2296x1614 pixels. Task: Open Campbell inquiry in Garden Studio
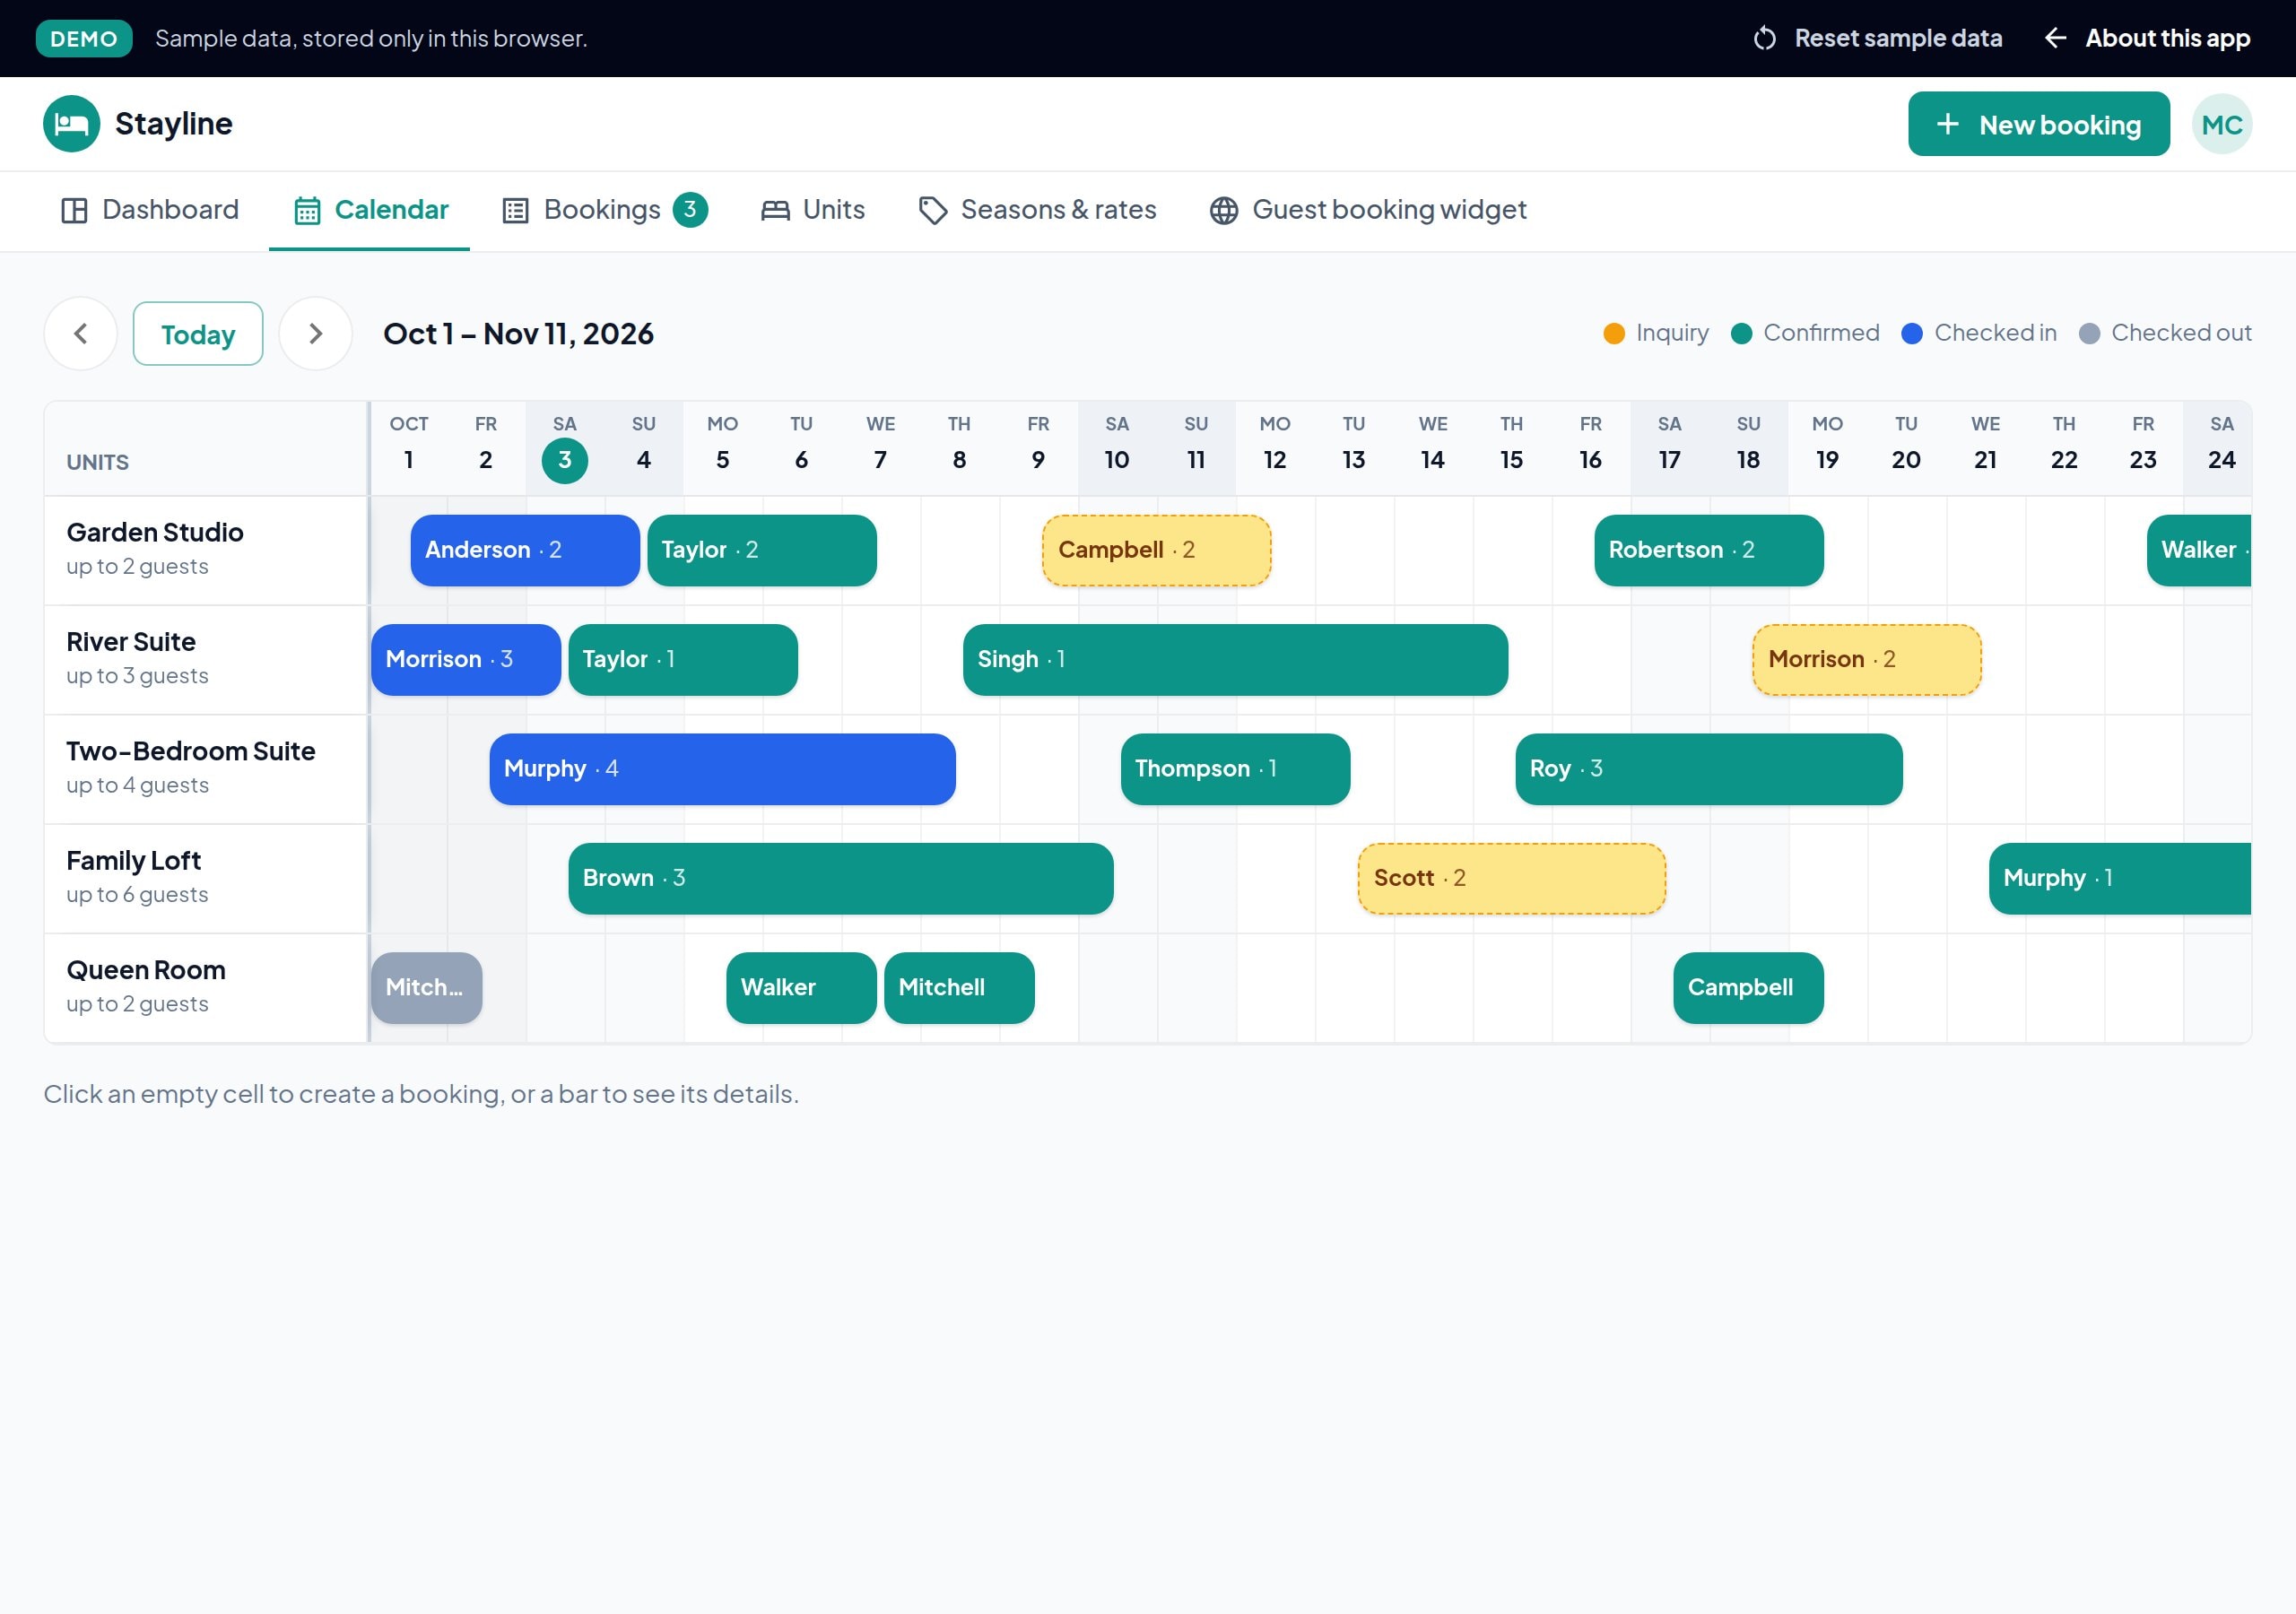tap(1157, 551)
